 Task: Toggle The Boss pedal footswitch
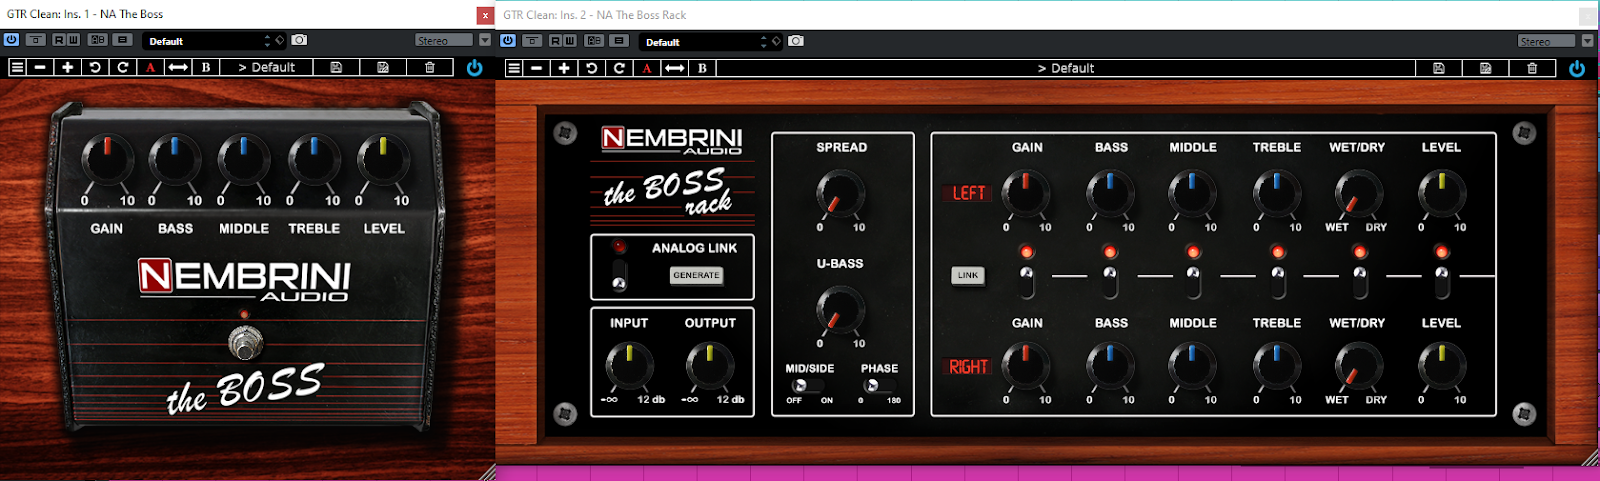point(245,343)
